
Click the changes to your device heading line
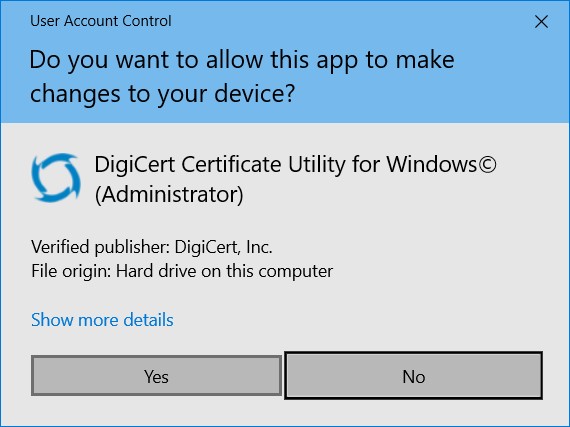(162, 93)
